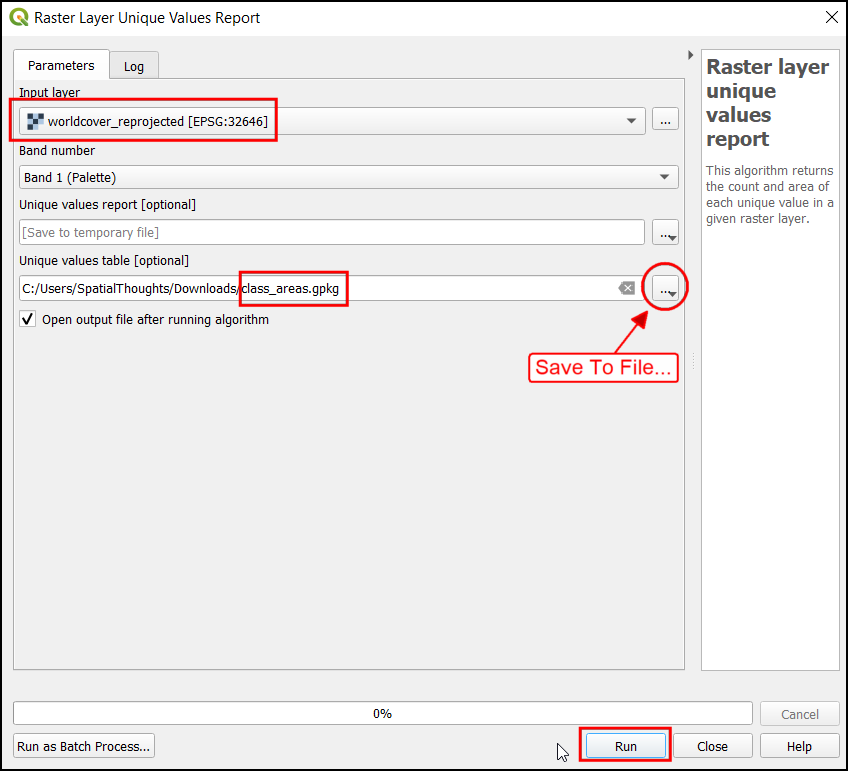Screen dimensions: 848x771
Task: Toggle Open output file after running algorithm
Action: click(x=29, y=320)
